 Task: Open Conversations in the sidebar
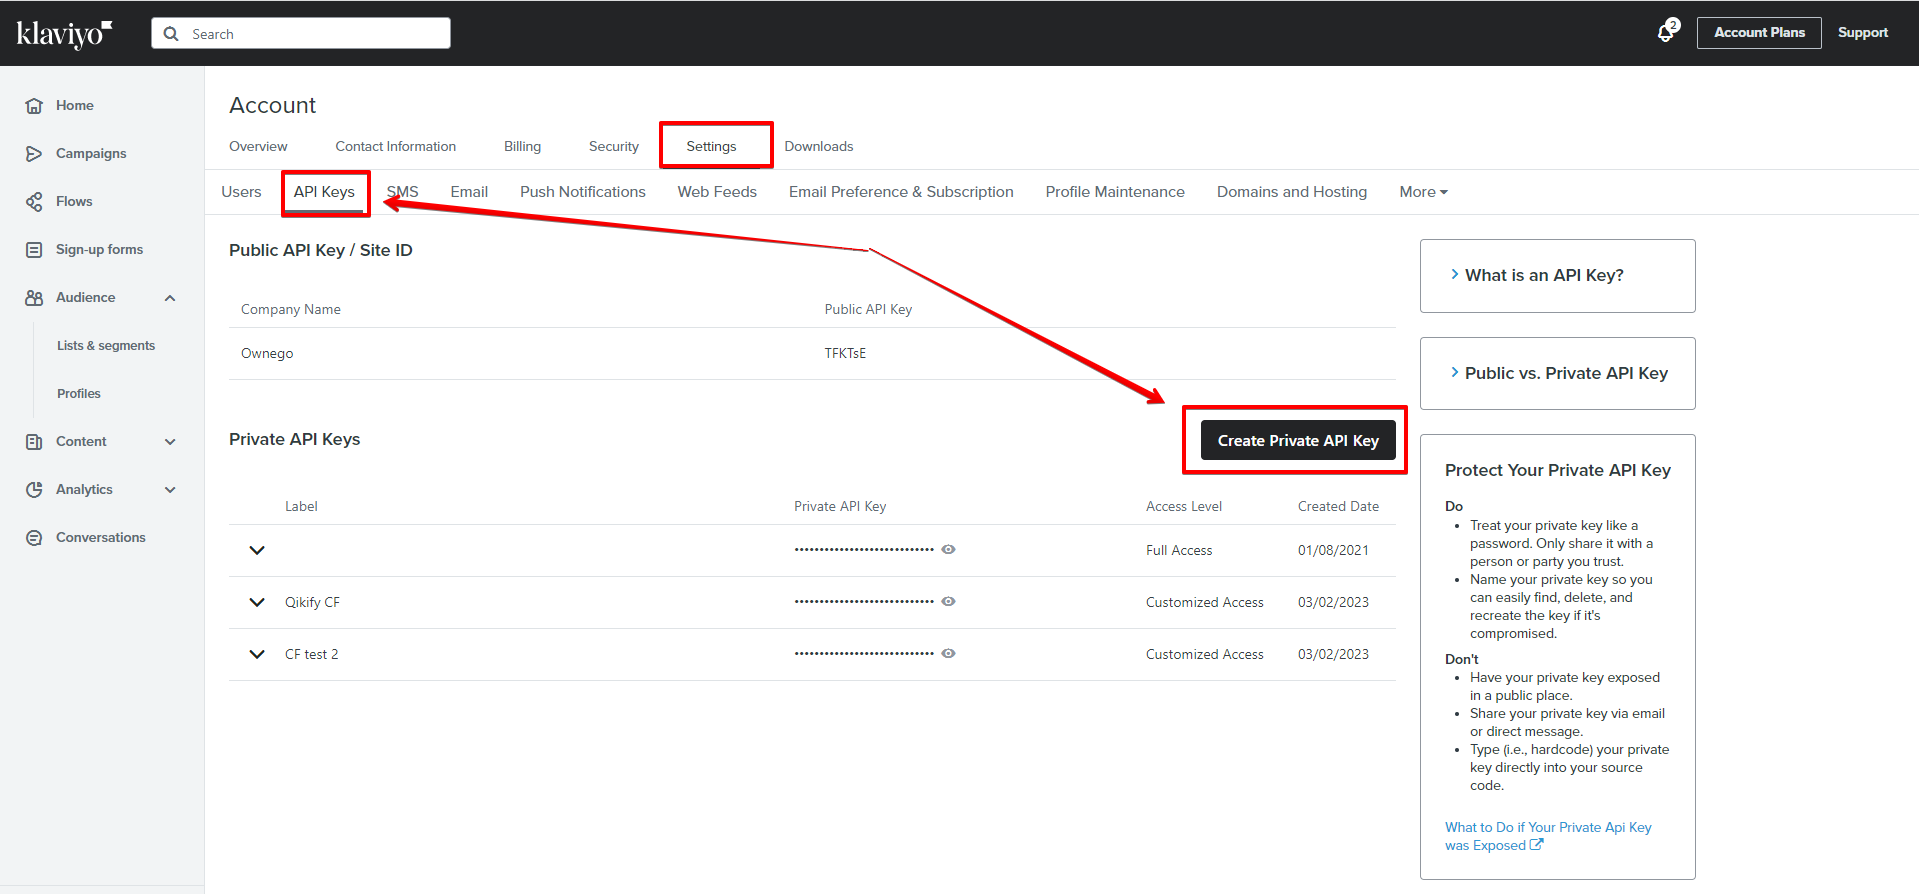[x=101, y=537]
